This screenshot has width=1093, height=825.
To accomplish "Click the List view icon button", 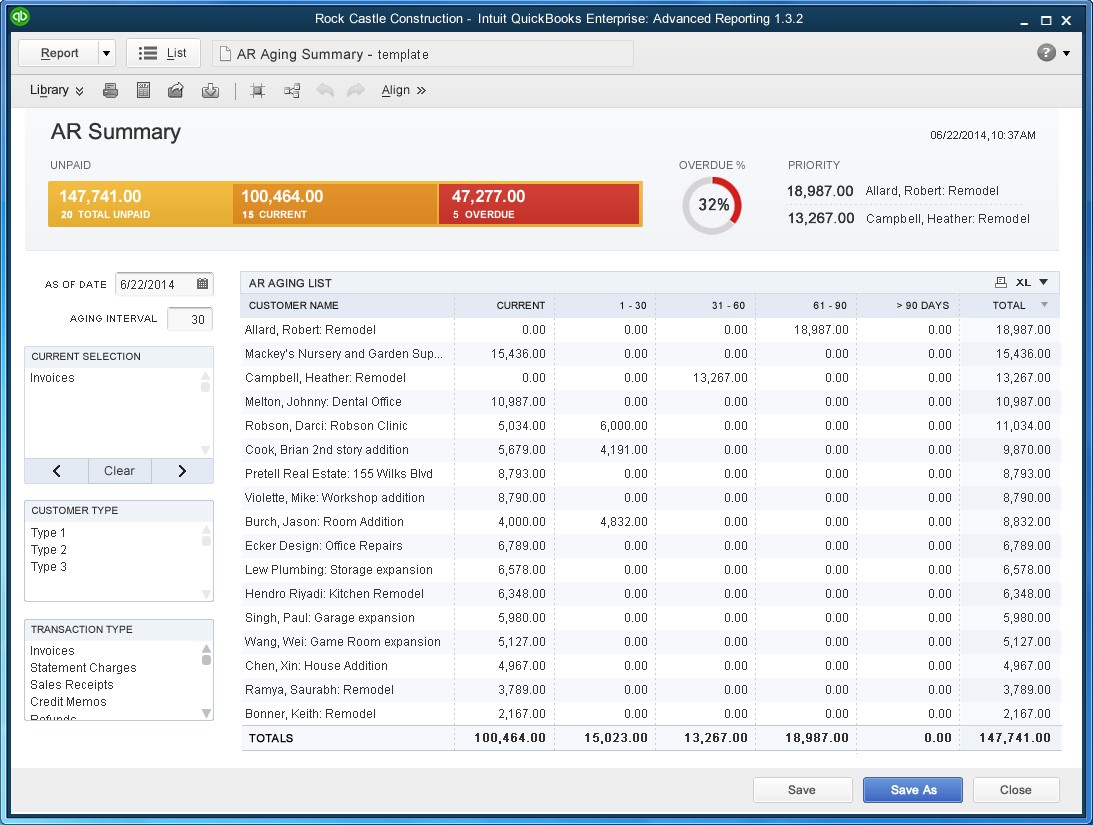I will coord(162,53).
